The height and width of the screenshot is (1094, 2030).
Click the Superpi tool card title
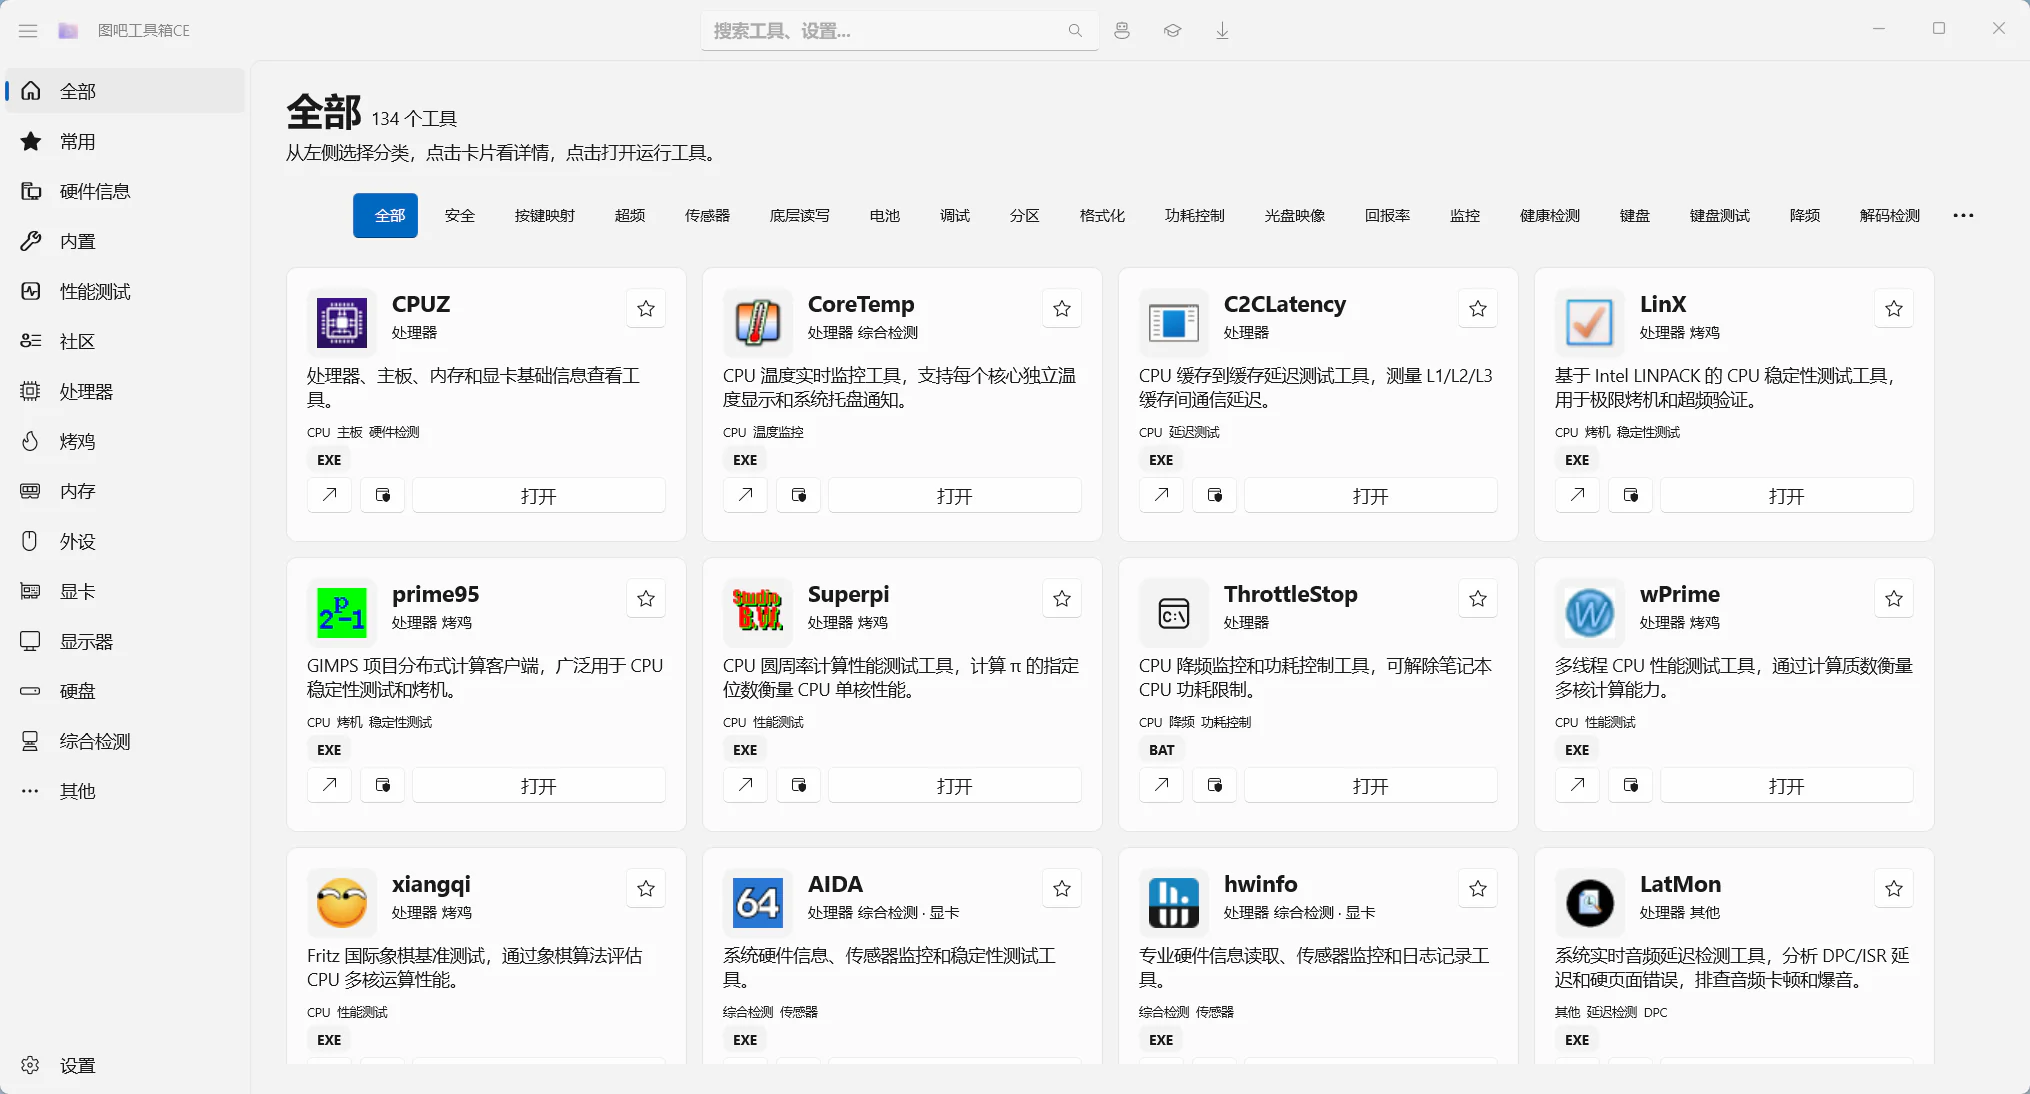pyautogui.click(x=848, y=594)
